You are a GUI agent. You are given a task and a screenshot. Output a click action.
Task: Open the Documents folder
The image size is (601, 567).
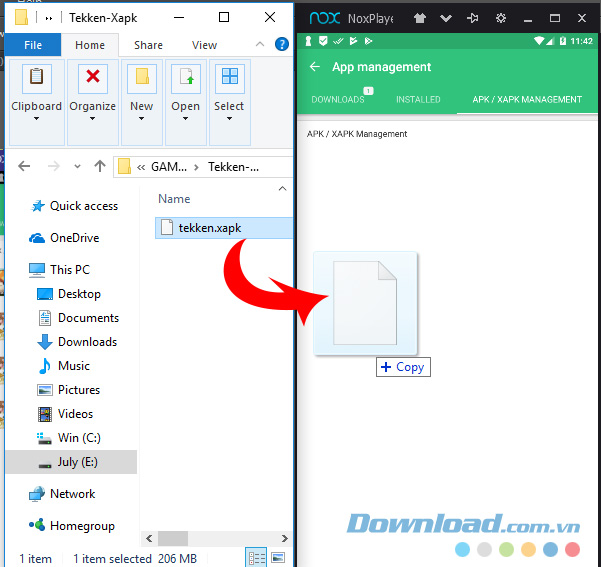pyautogui.click(x=78, y=318)
